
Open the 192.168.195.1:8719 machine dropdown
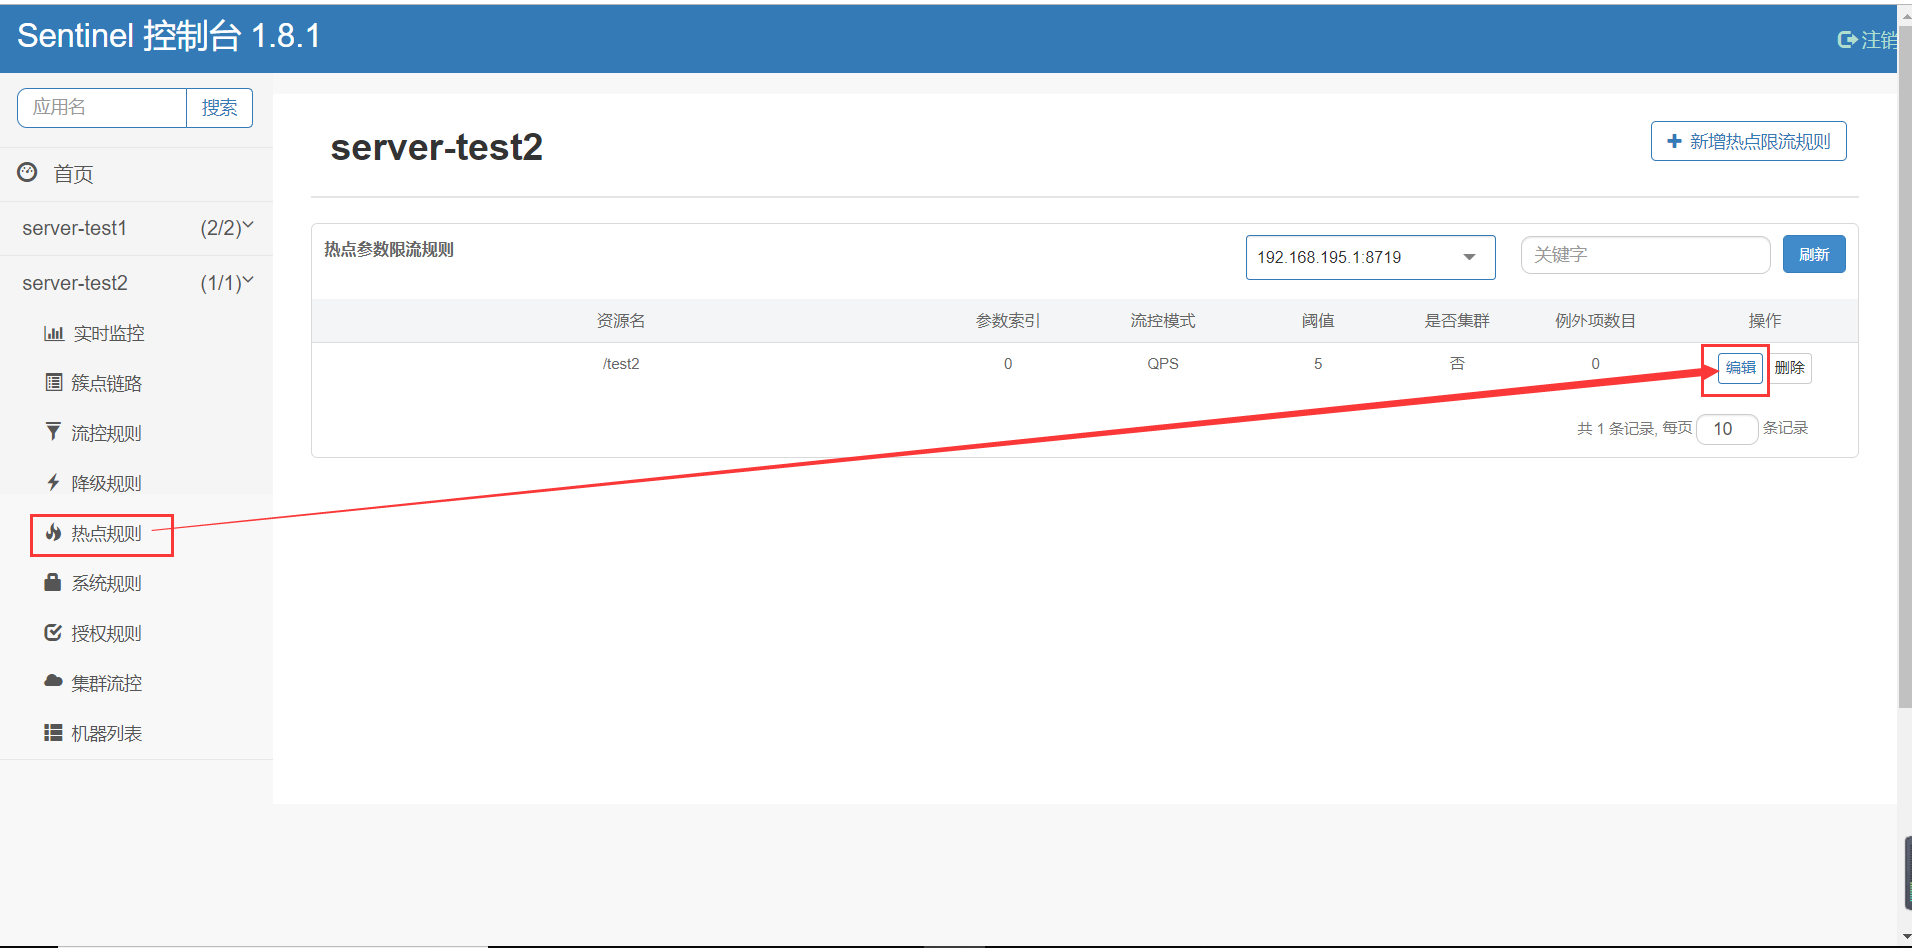pyautogui.click(x=1370, y=257)
